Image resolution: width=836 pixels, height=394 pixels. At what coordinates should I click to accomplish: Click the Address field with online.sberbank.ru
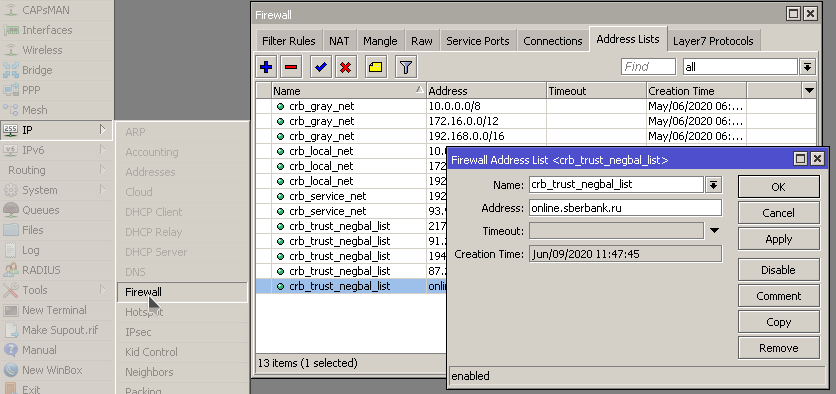625,208
